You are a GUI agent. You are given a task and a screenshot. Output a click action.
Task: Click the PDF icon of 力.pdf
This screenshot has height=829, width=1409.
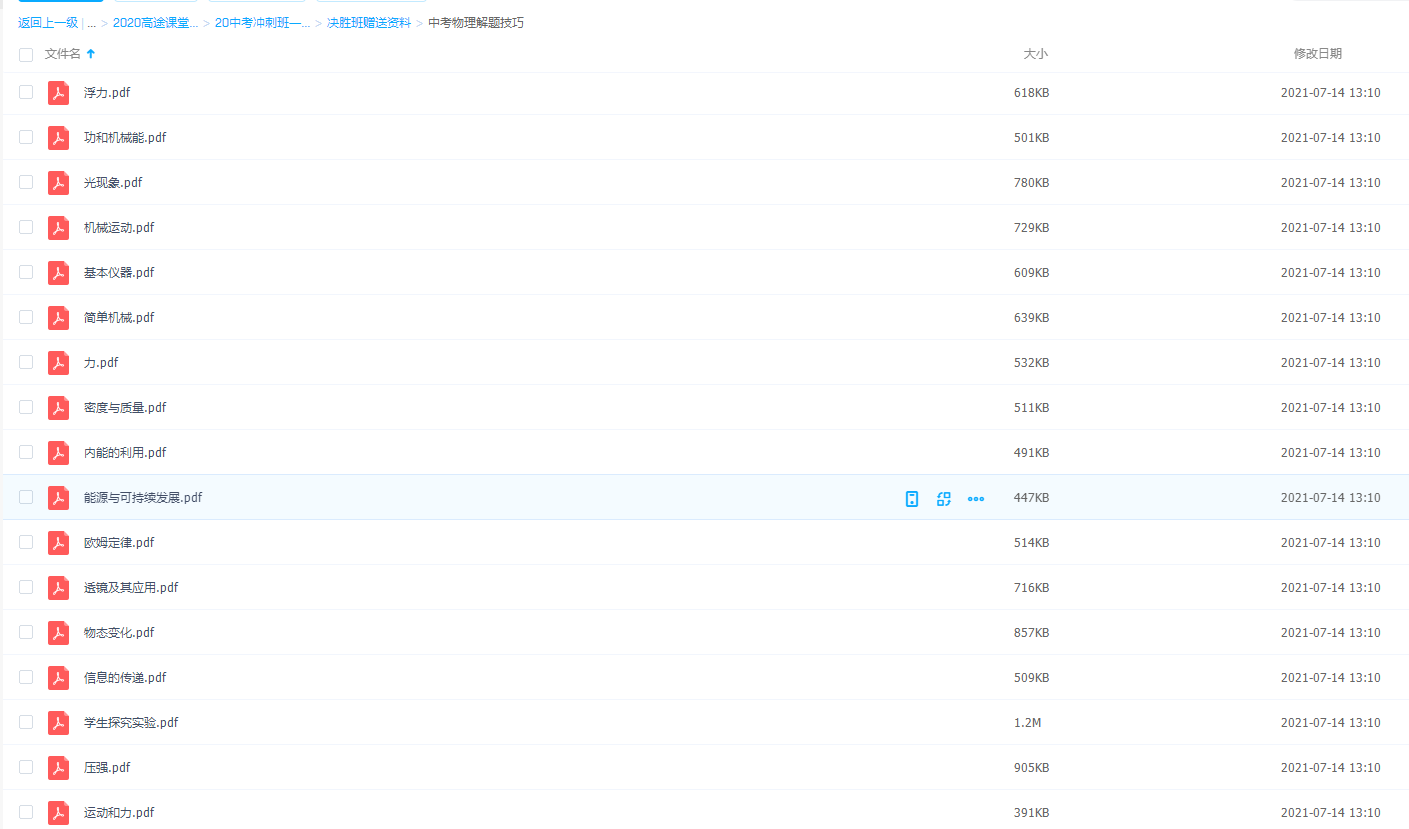pyautogui.click(x=59, y=363)
